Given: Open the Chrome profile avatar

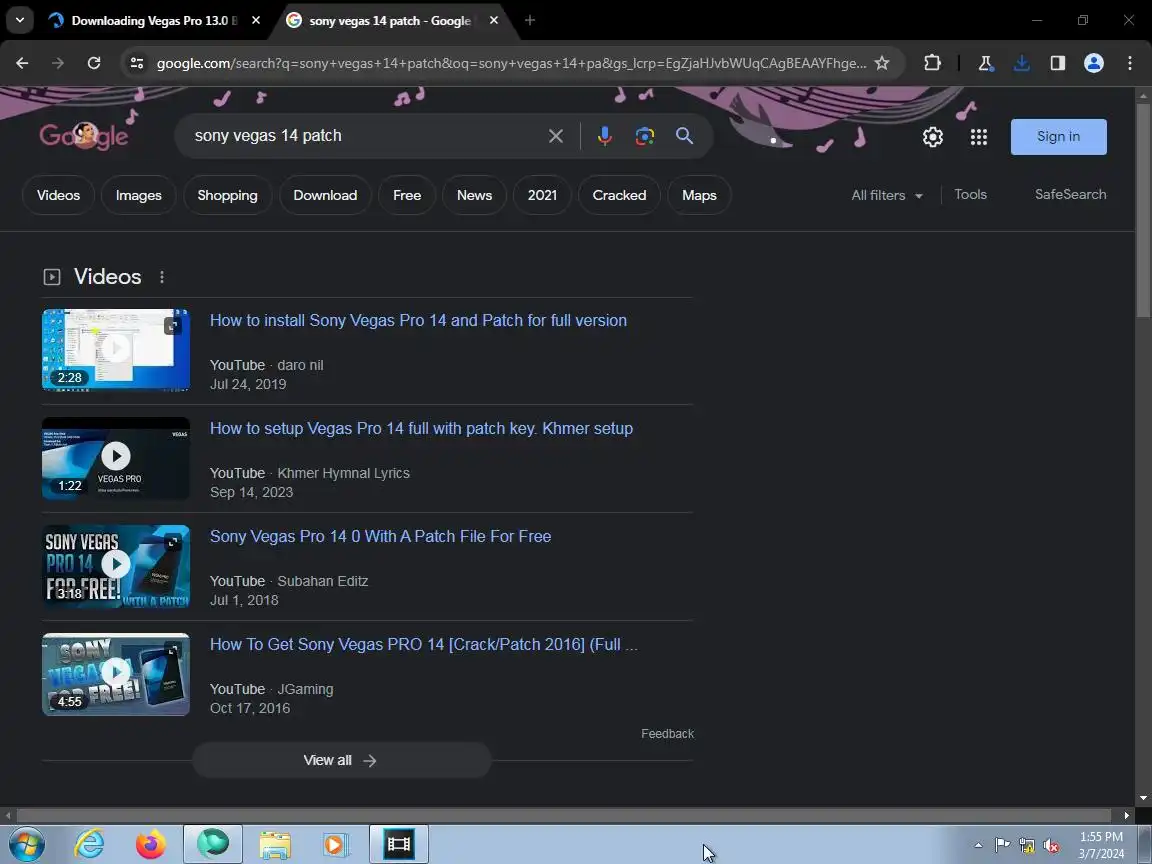Looking at the screenshot, I should point(1094,63).
